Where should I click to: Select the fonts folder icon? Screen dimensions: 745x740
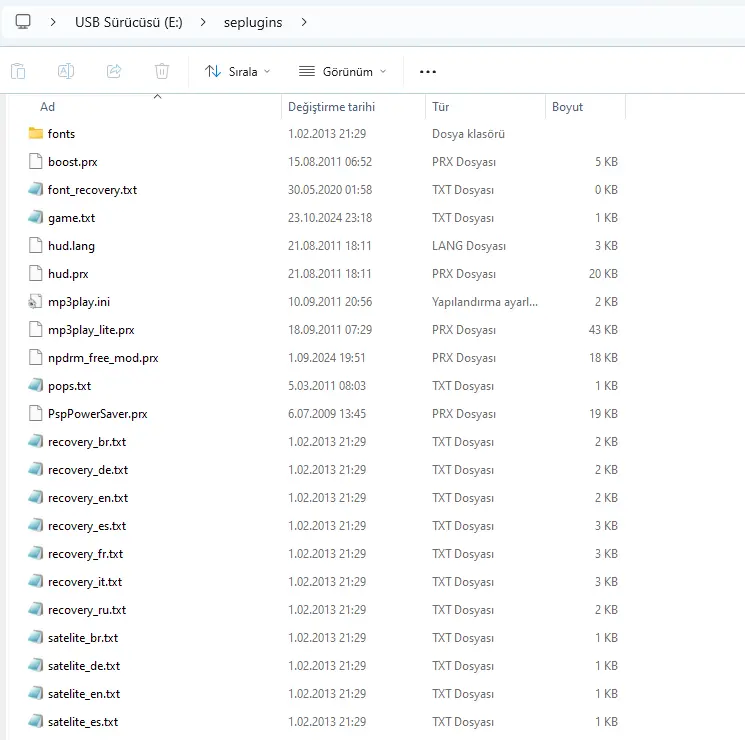(36, 134)
